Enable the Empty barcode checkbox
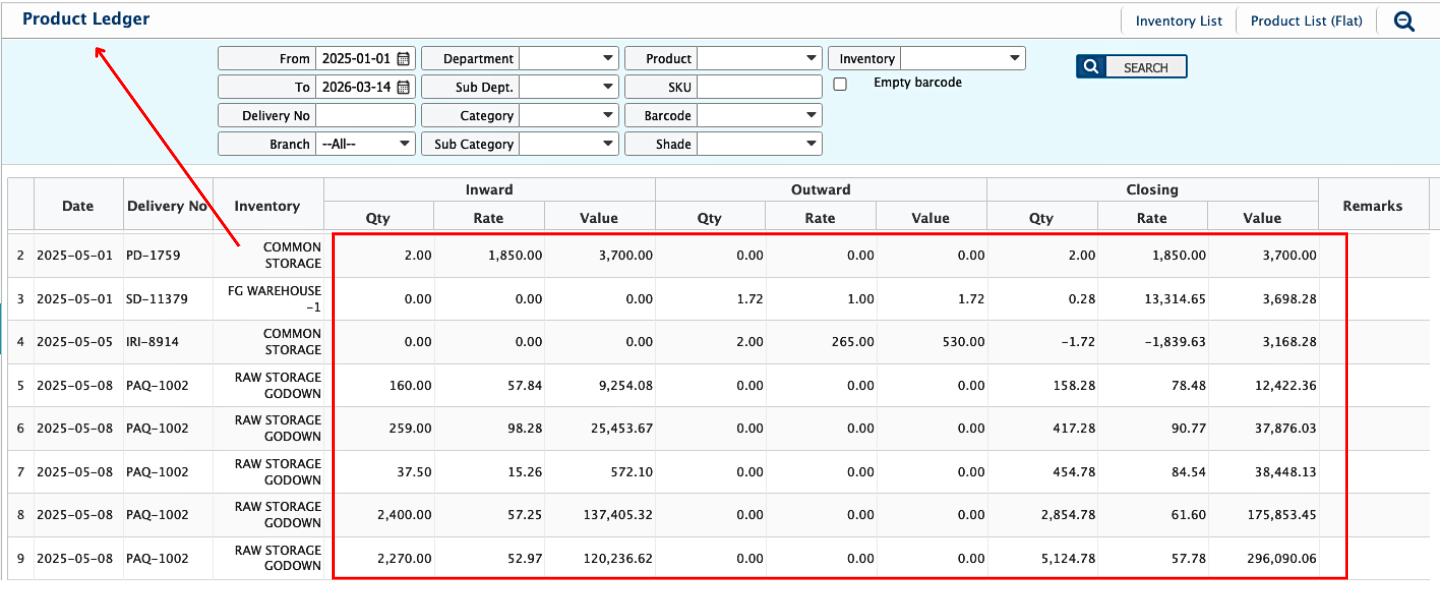Viewport: 1440px width, 601px height. pos(840,84)
